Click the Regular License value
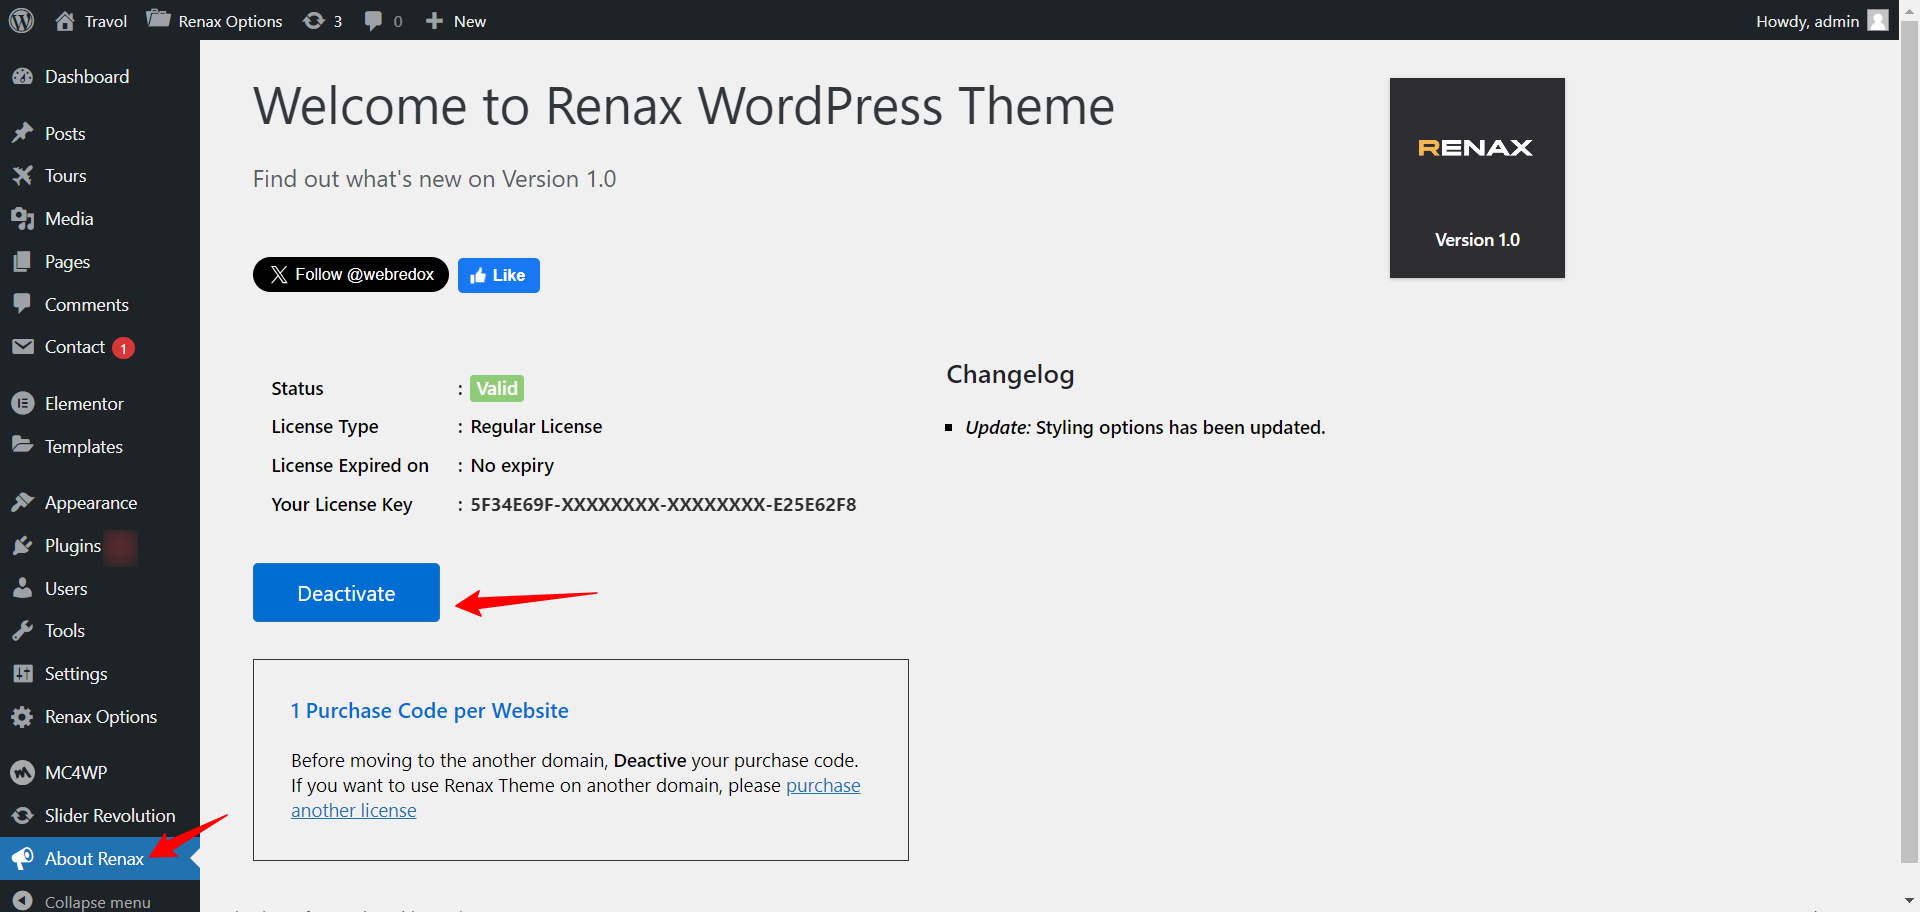This screenshot has height=912, width=1920. click(x=537, y=427)
